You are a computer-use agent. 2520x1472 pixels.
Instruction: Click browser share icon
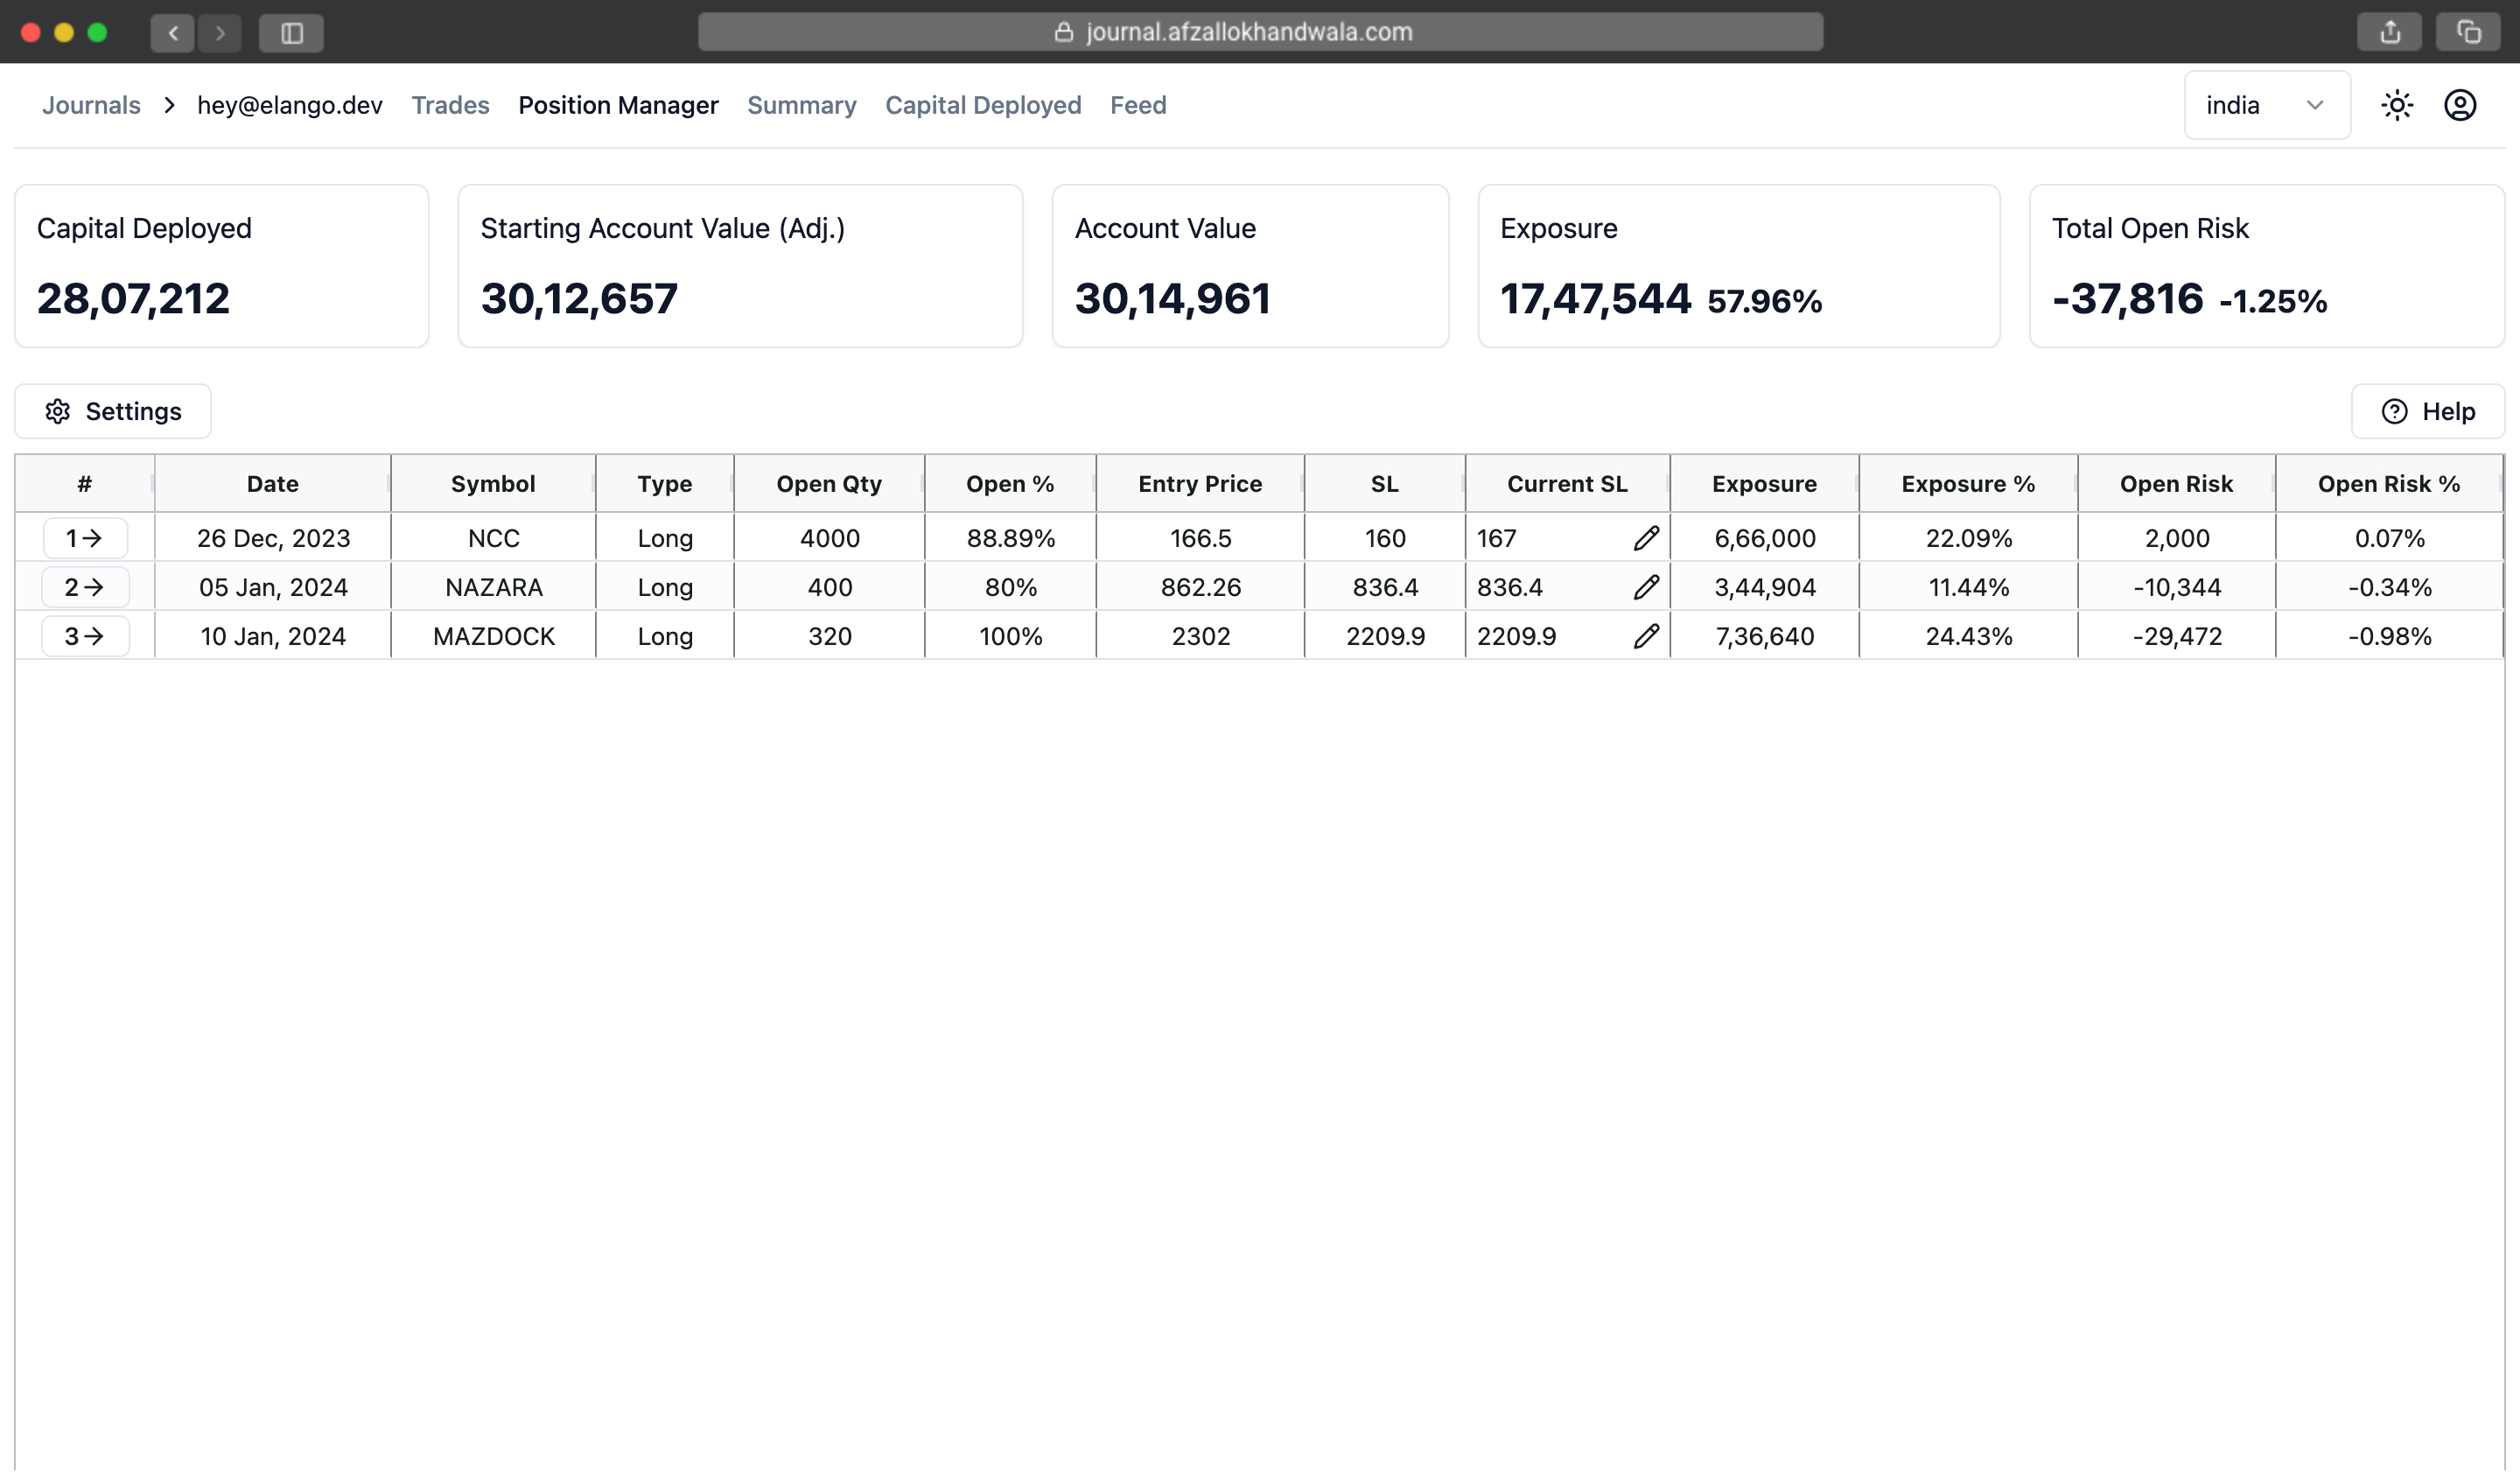[x=2389, y=32]
